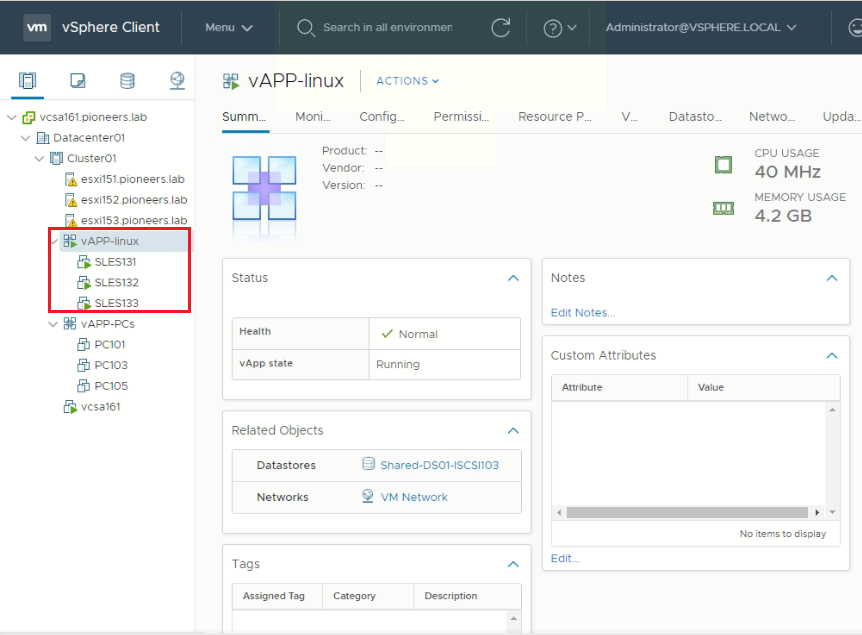Image resolution: width=862 pixels, height=635 pixels.
Task: Click the search in all environments field
Action: click(388, 27)
